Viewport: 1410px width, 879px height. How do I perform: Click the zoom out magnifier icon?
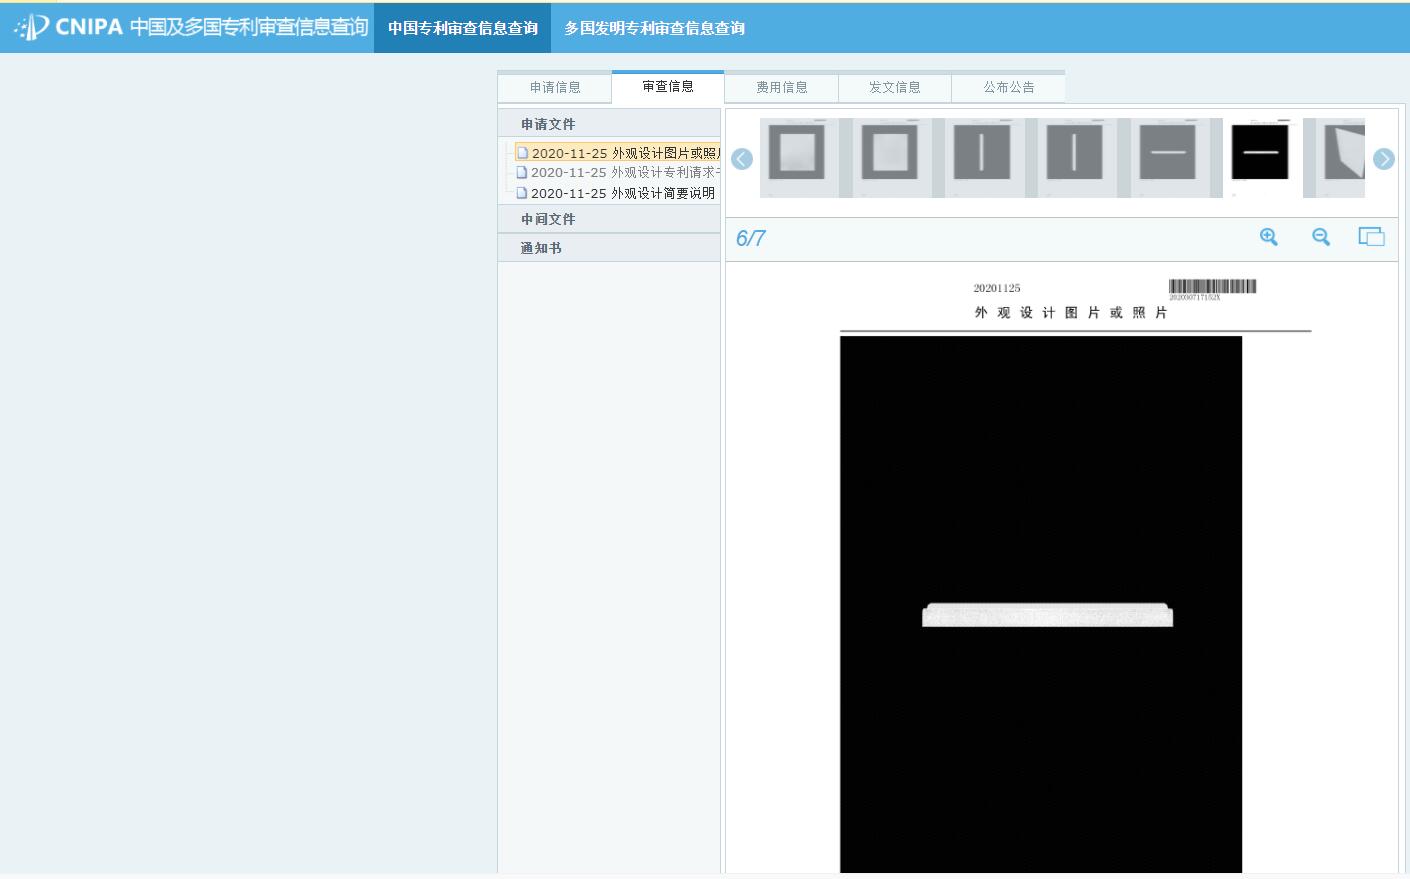(1321, 237)
